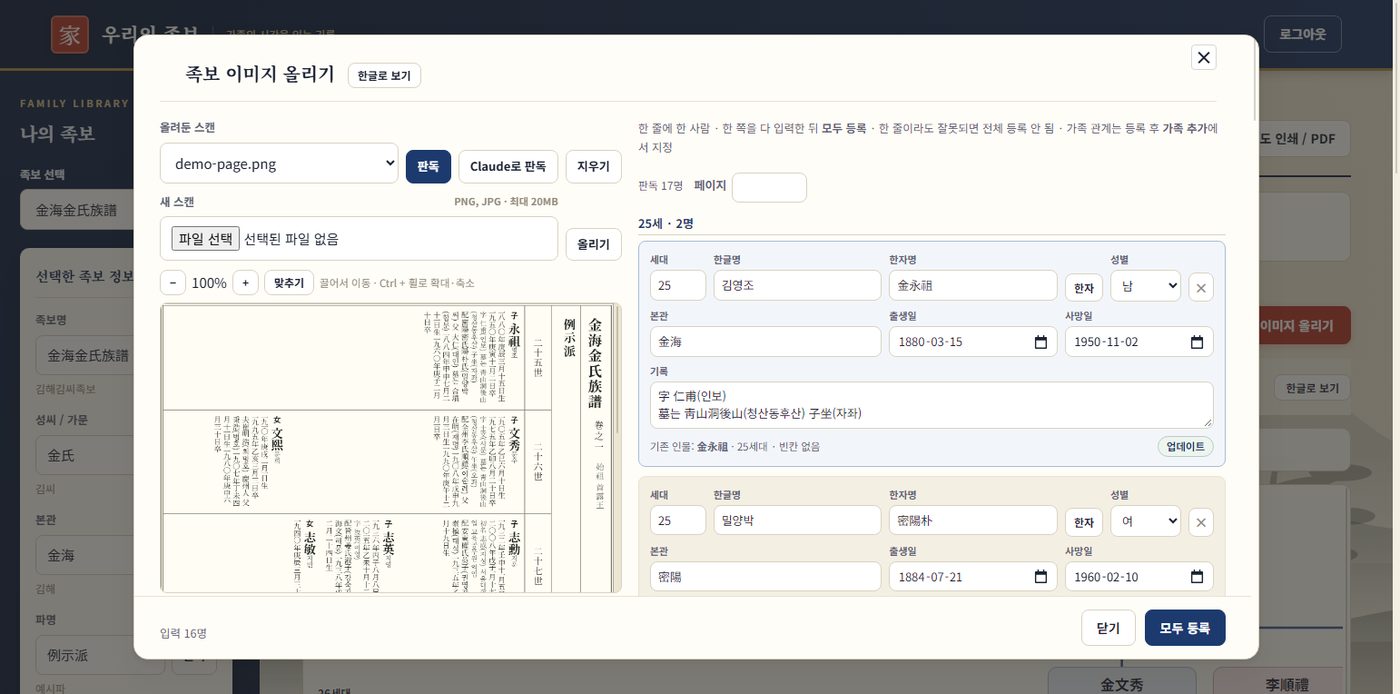
Task: Click the 업데이트 badge button
Action: point(1185,446)
